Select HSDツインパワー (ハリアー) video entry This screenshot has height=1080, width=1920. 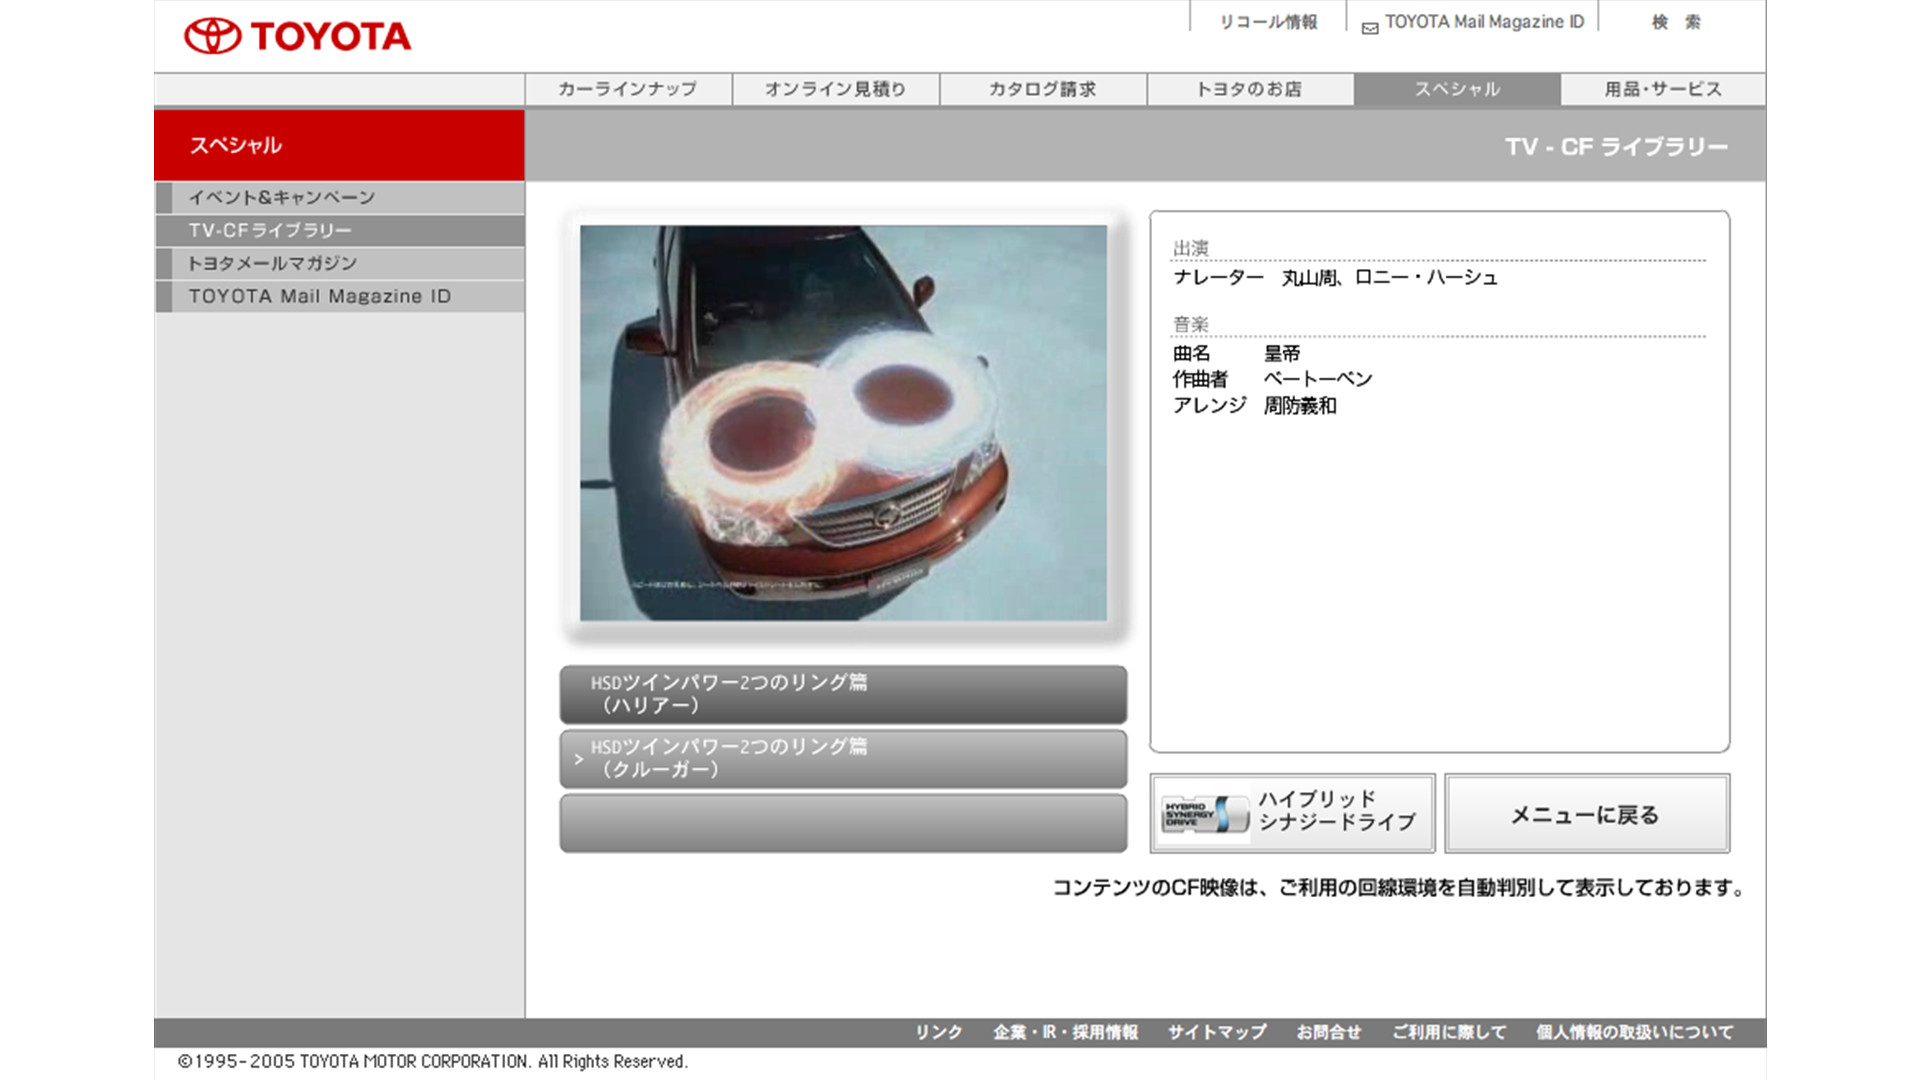(843, 694)
